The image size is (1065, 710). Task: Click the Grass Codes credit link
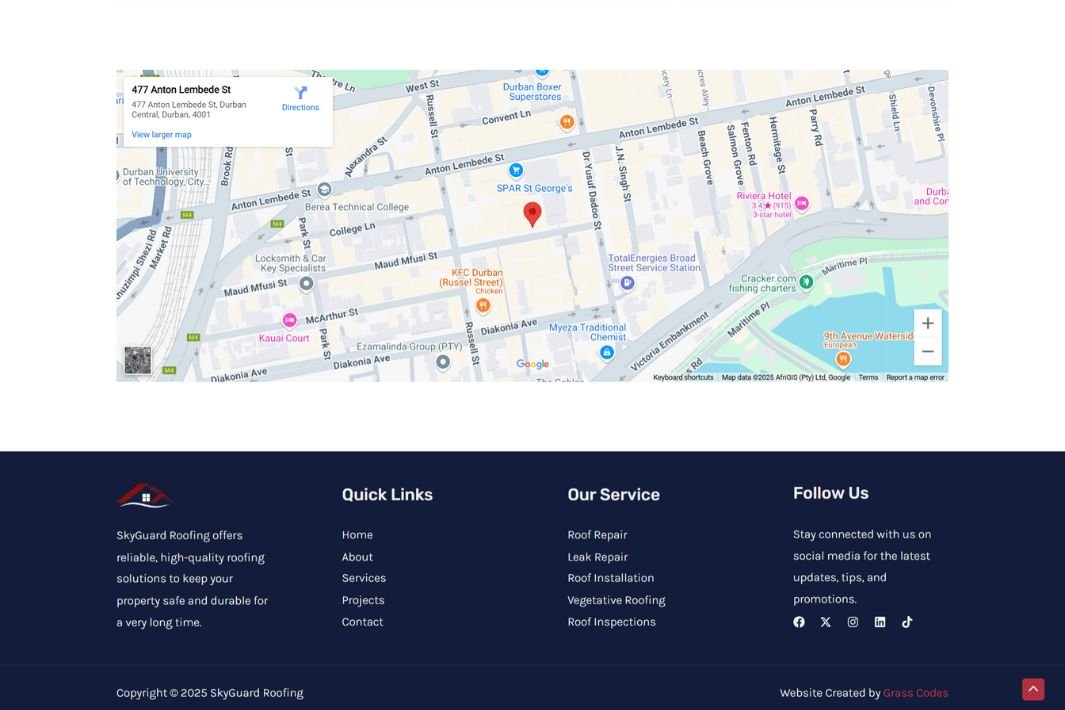tap(916, 693)
